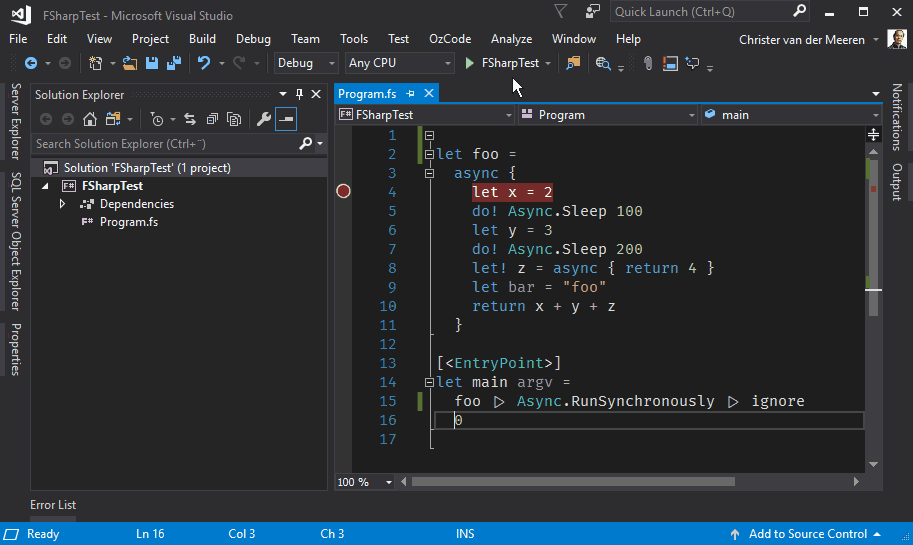Navigate backward with the blue back arrow
This screenshot has height=545, width=913.
[31, 63]
